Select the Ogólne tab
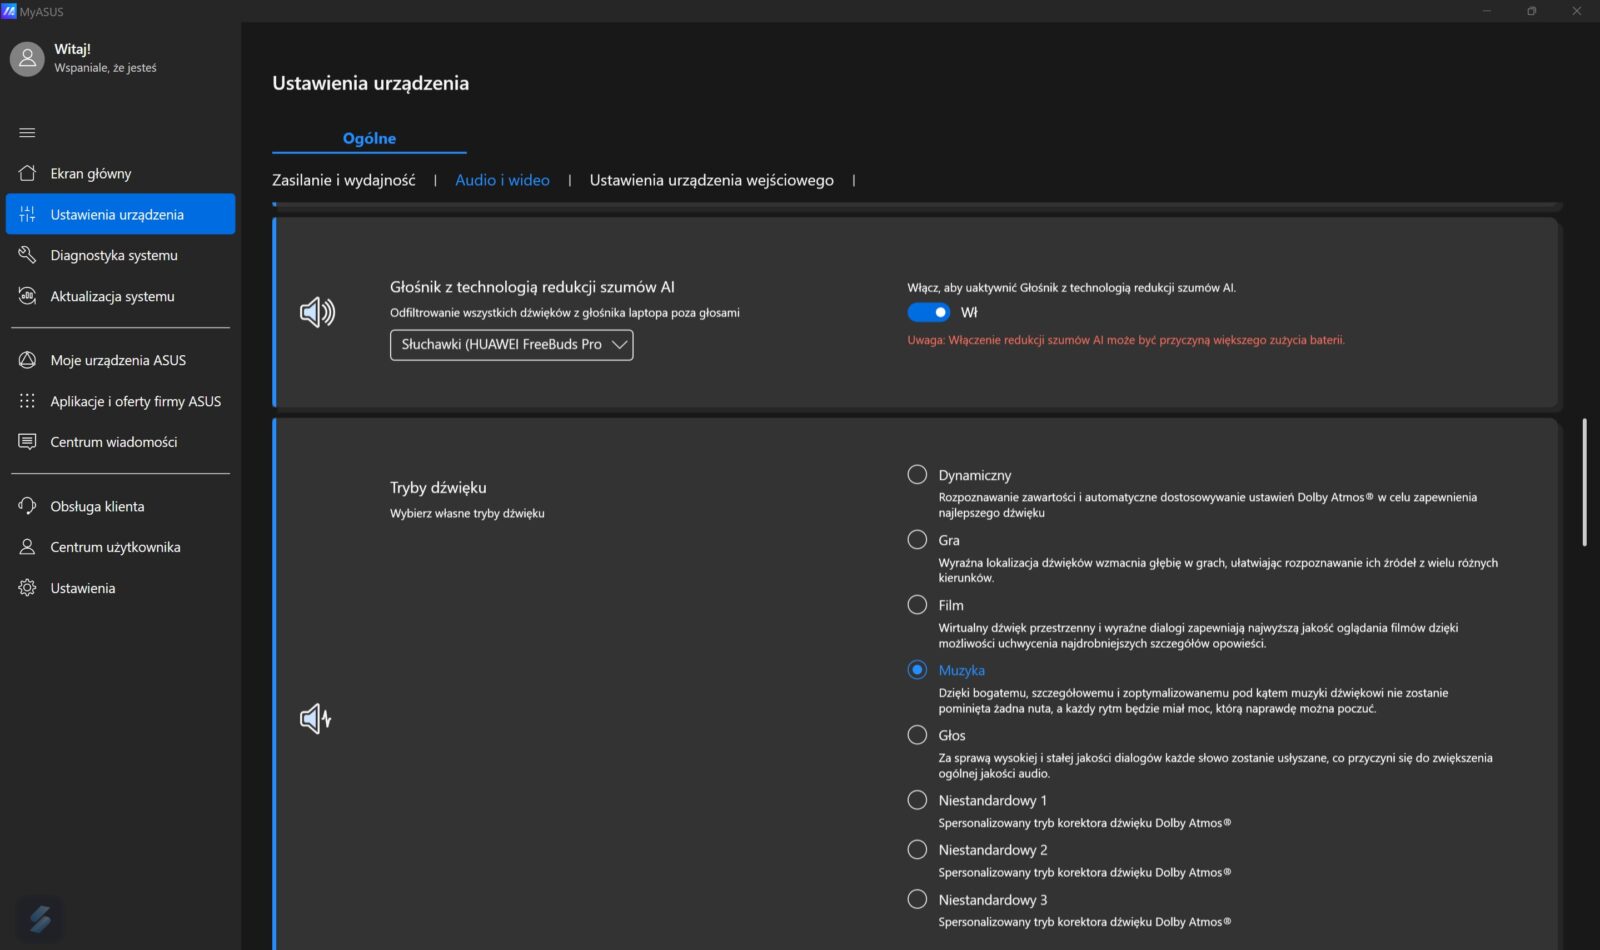 [x=369, y=138]
